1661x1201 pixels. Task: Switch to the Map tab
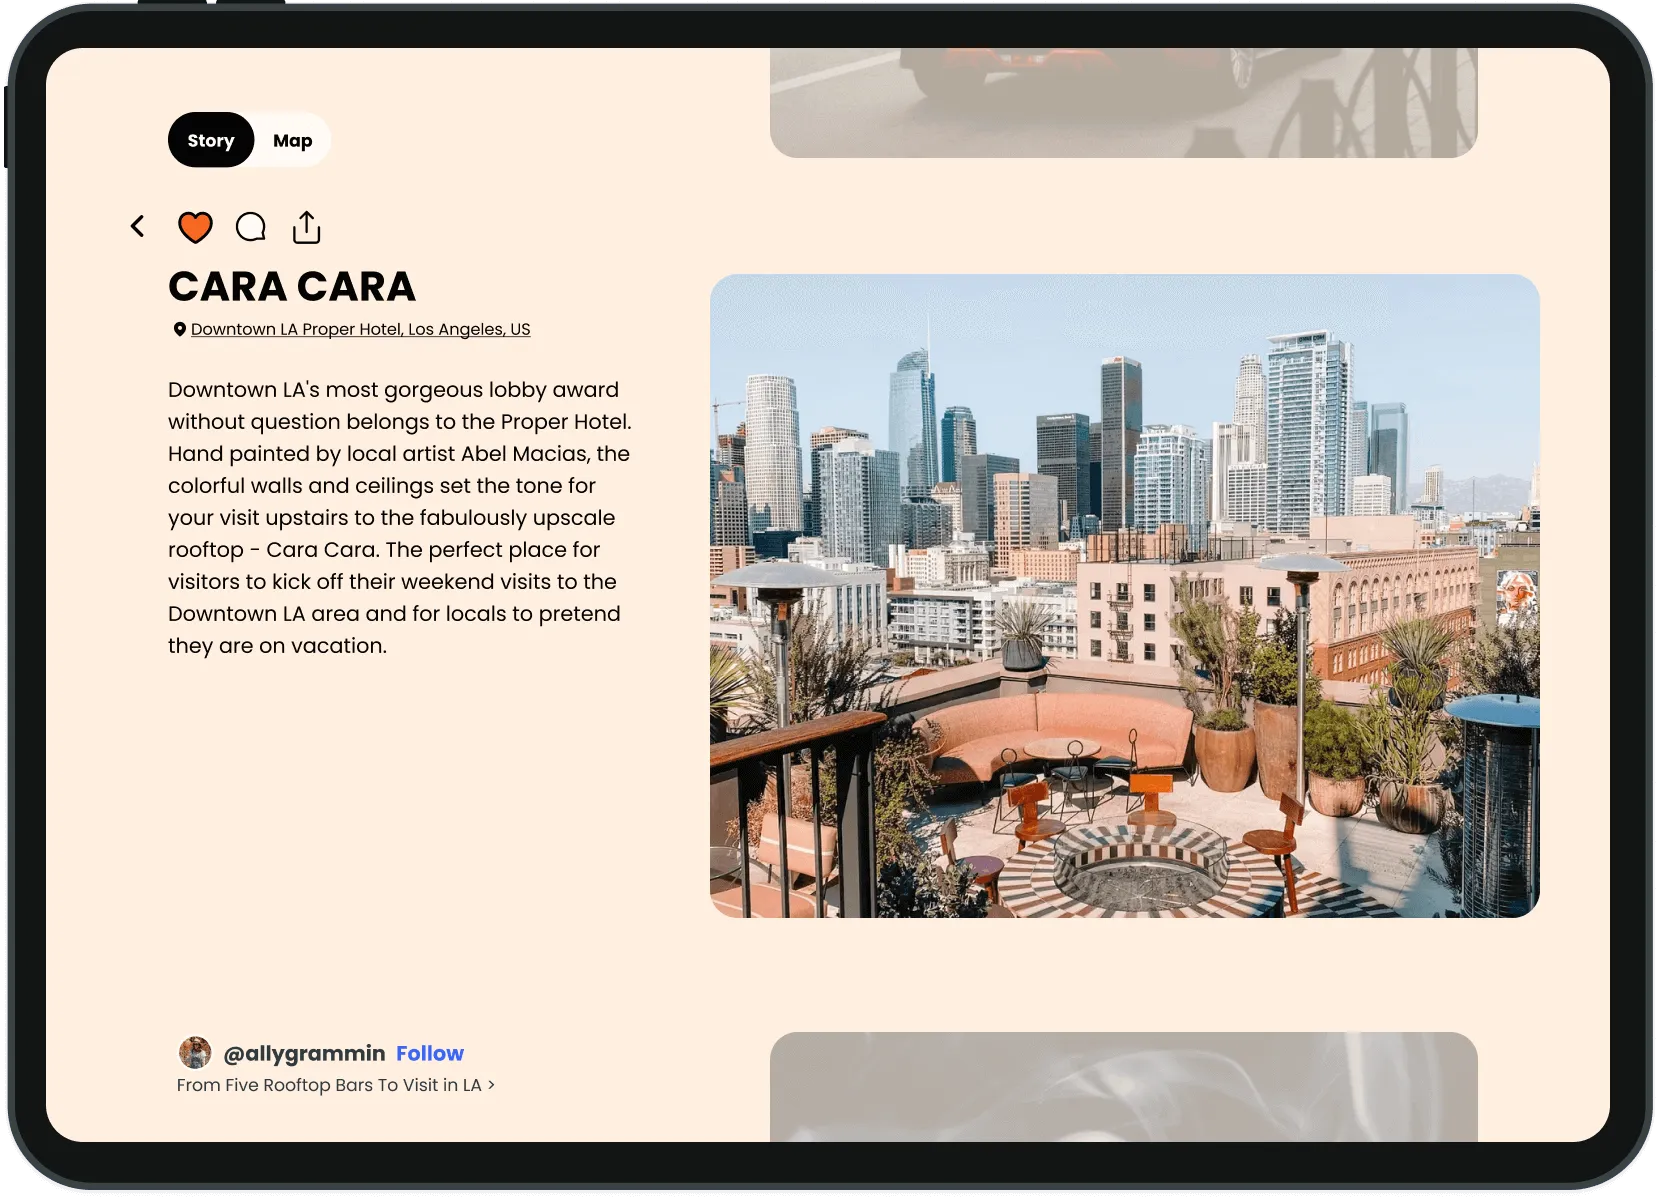click(x=293, y=141)
